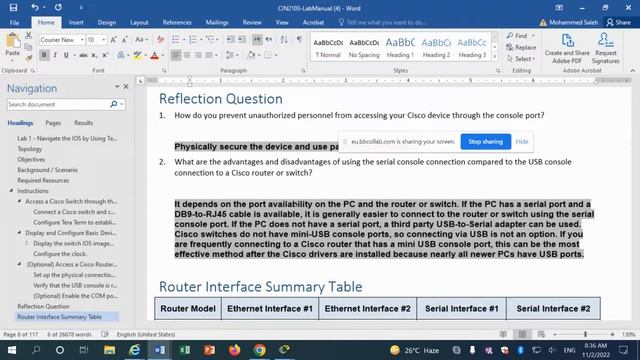
Task: Show or hide paragraph marks
Action: 300,40
